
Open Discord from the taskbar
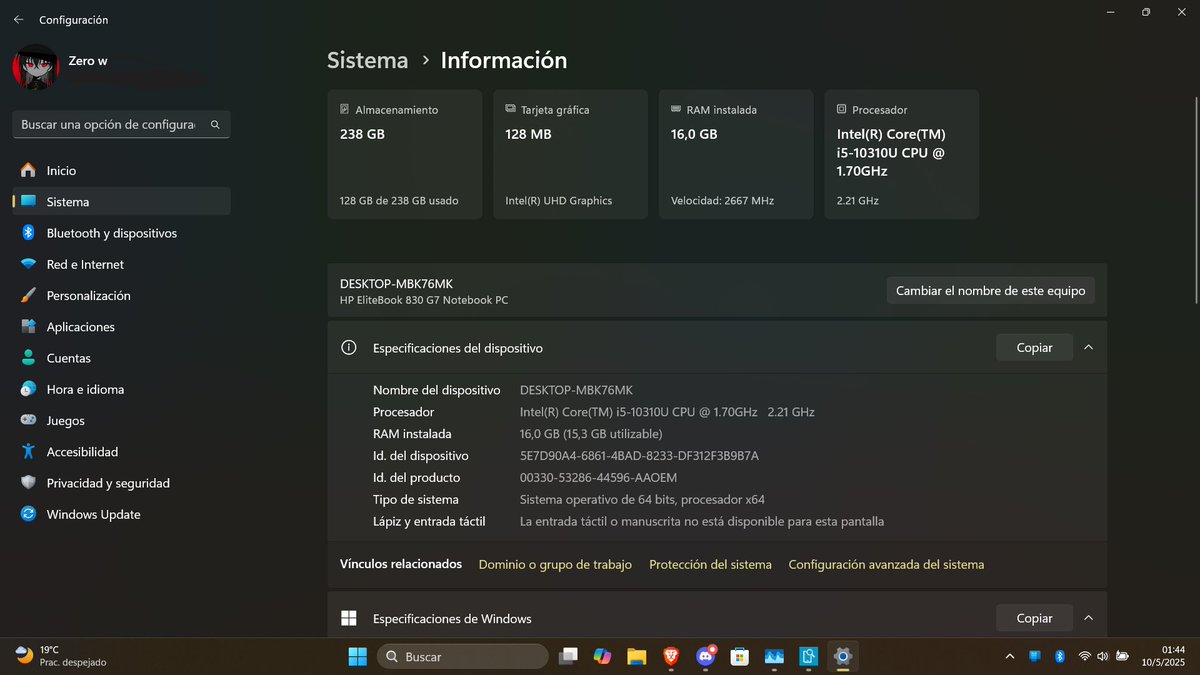pos(706,657)
